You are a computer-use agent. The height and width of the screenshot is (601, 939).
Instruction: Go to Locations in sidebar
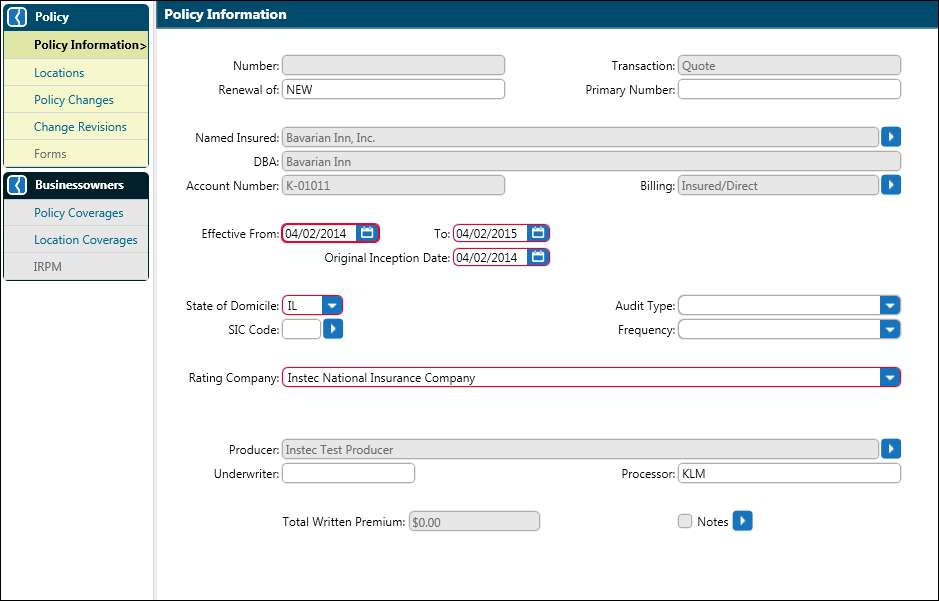(59, 73)
